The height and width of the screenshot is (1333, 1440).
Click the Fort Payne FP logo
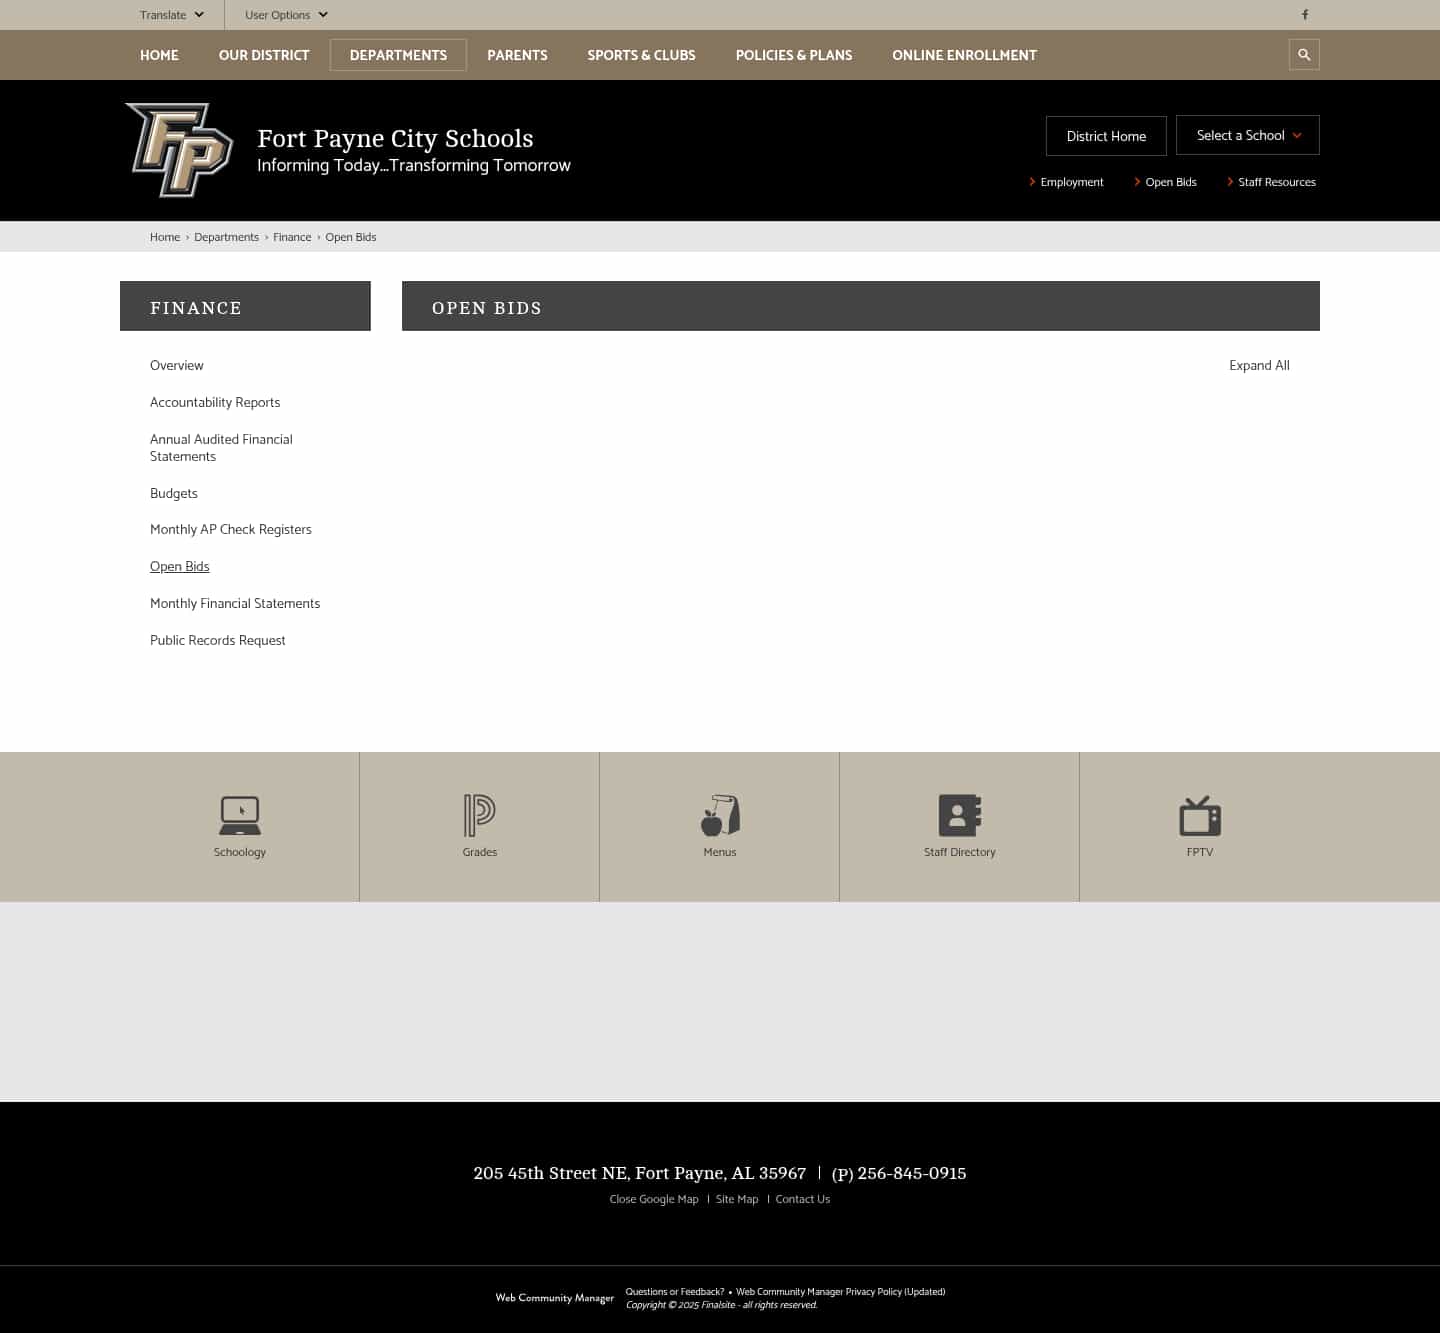coord(179,150)
